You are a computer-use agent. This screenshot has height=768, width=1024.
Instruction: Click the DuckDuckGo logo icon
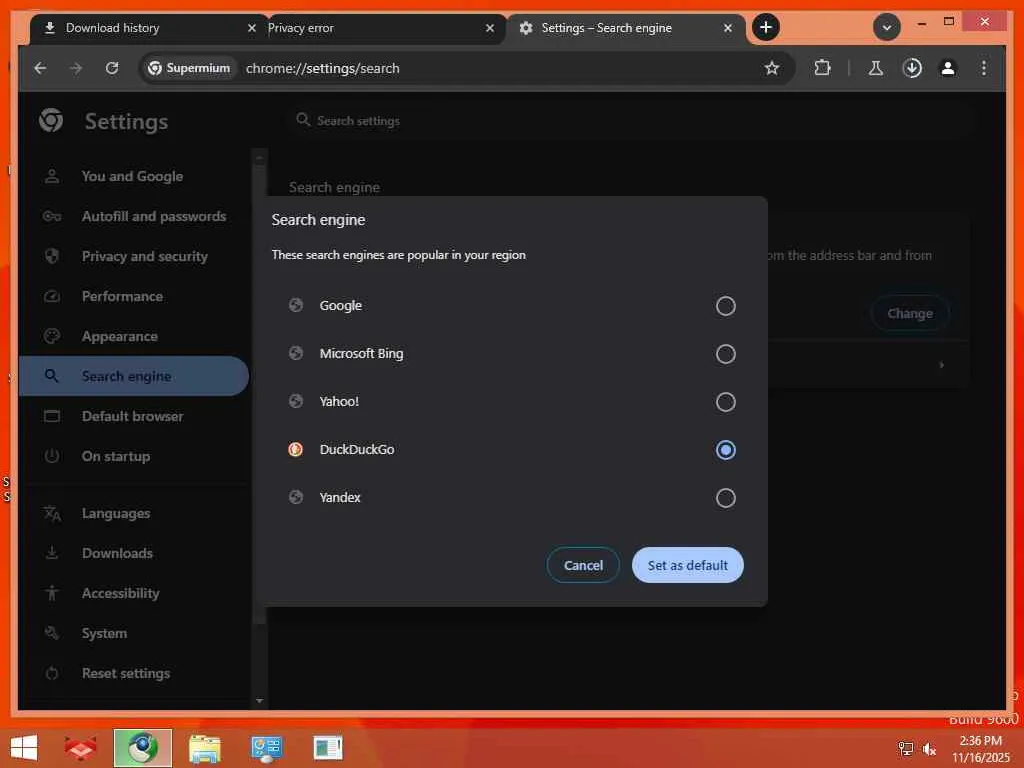(x=295, y=449)
